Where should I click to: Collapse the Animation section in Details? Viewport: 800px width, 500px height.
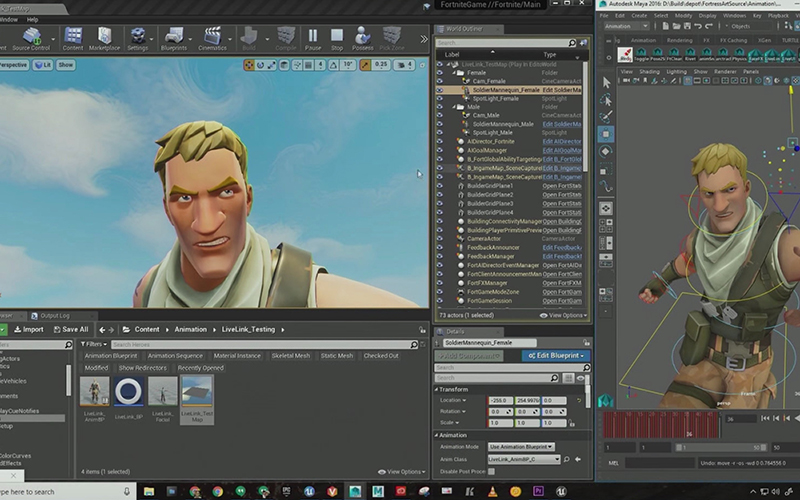437,435
